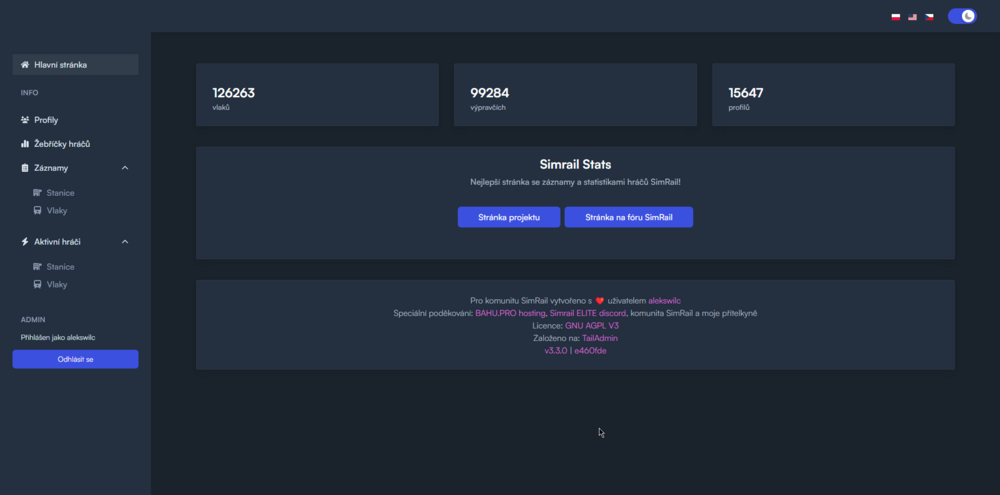1000x495 pixels.
Task: Select the US flag for English
Action: coord(913,17)
